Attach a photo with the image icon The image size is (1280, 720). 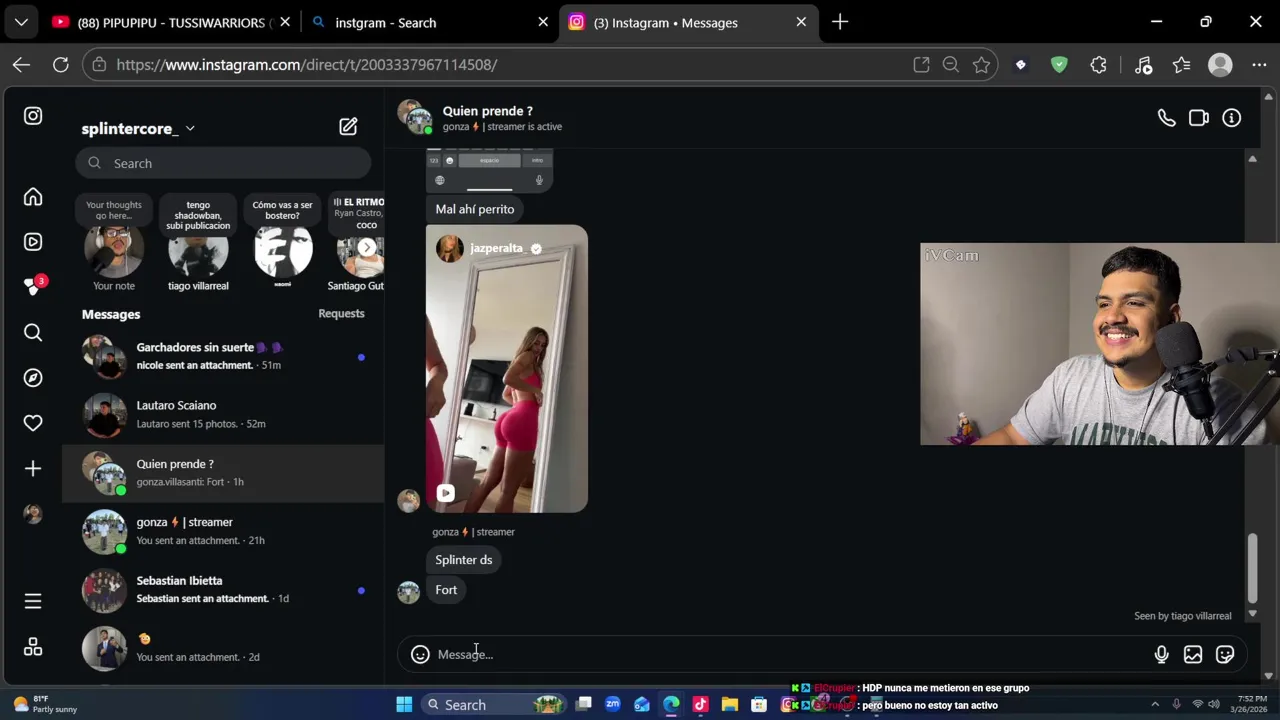[x=1193, y=655]
